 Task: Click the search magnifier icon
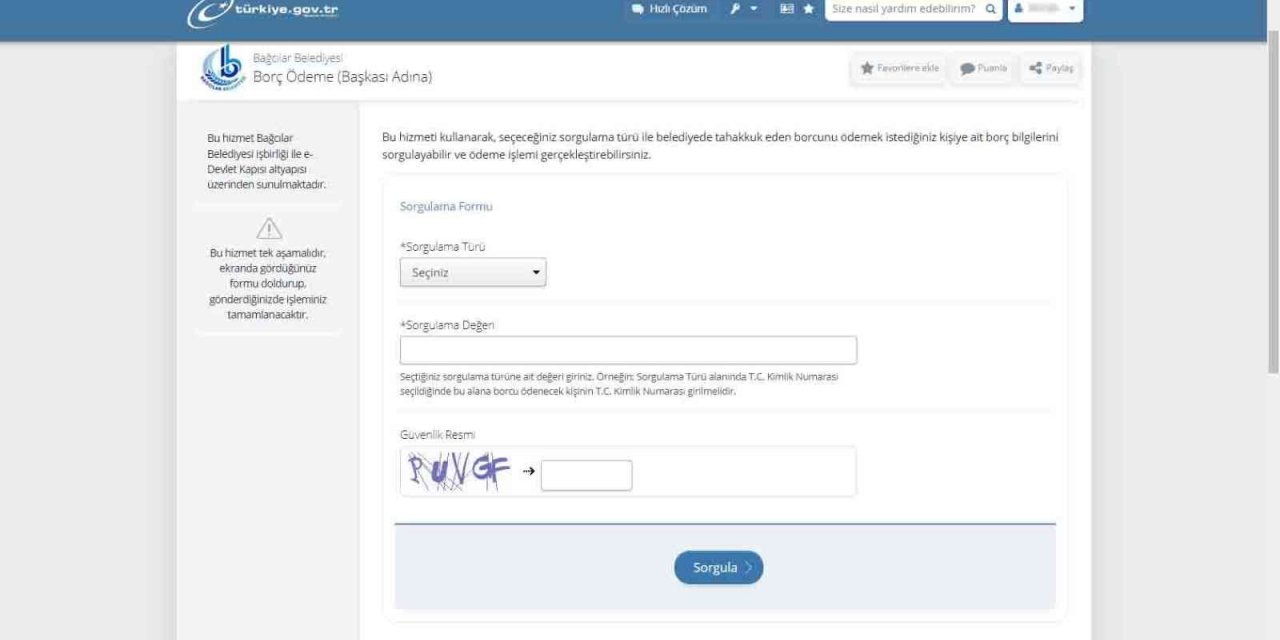click(989, 10)
